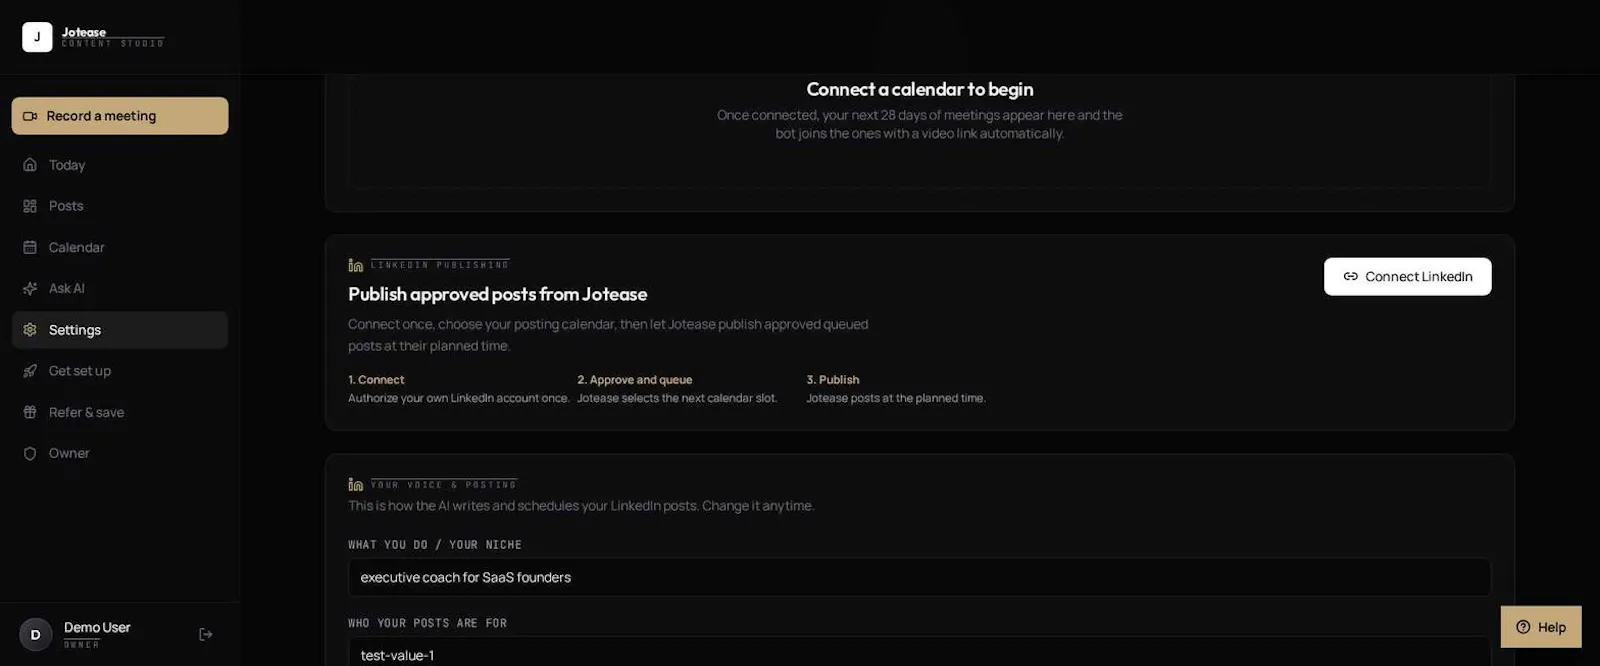The height and width of the screenshot is (666, 1600).
Task: Open the Help button
Action: pyautogui.click(x=1541, y=627)
